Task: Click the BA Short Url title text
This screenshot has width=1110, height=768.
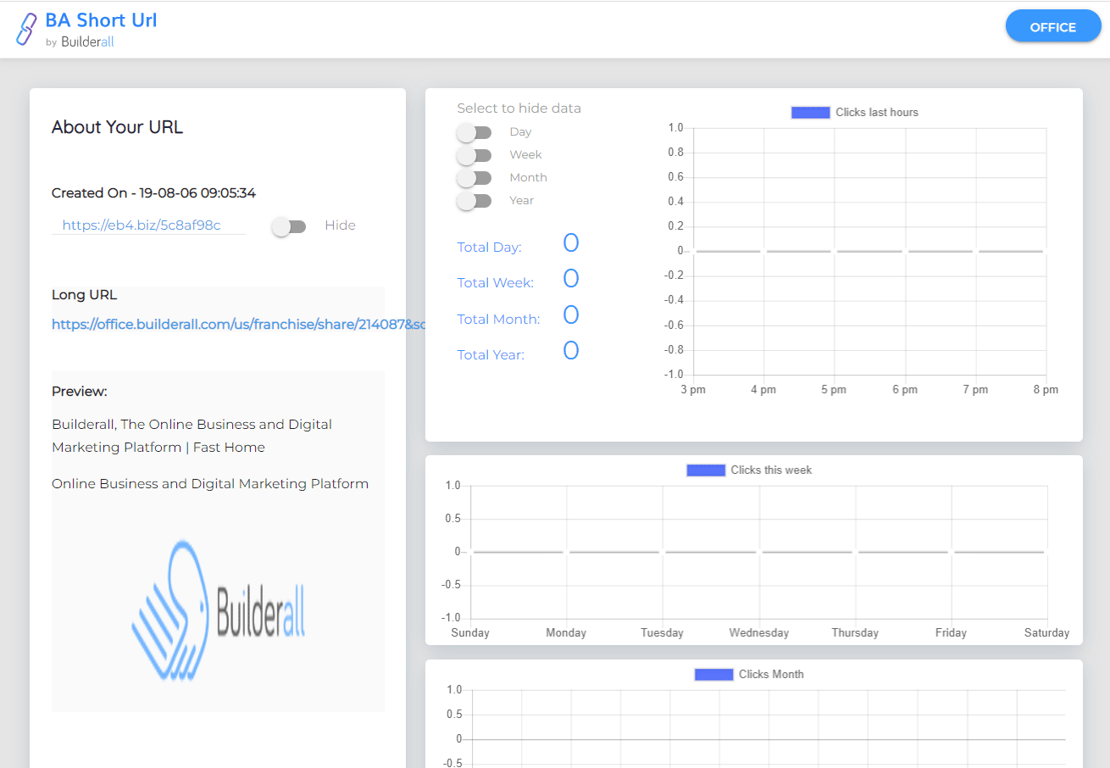Action: click(x=101, y=21)
